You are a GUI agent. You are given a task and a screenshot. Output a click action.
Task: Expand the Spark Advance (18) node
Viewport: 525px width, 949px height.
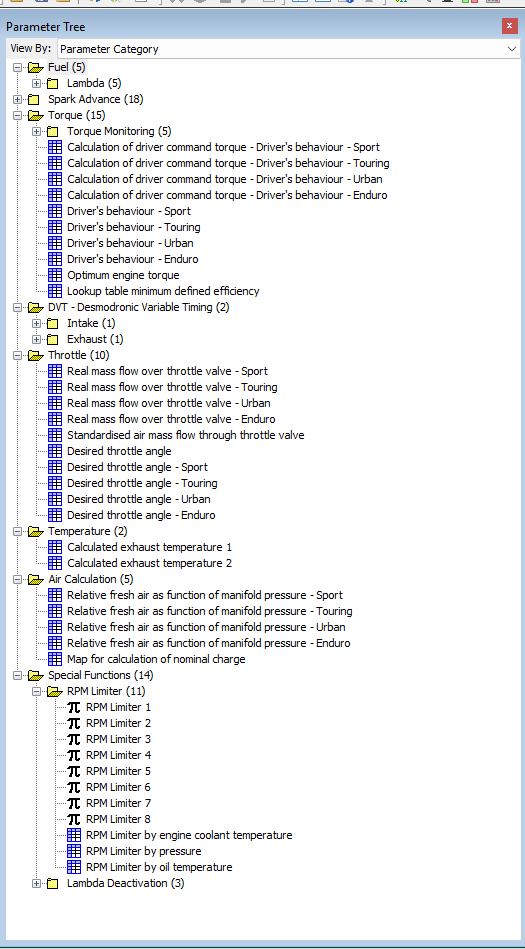17,99
